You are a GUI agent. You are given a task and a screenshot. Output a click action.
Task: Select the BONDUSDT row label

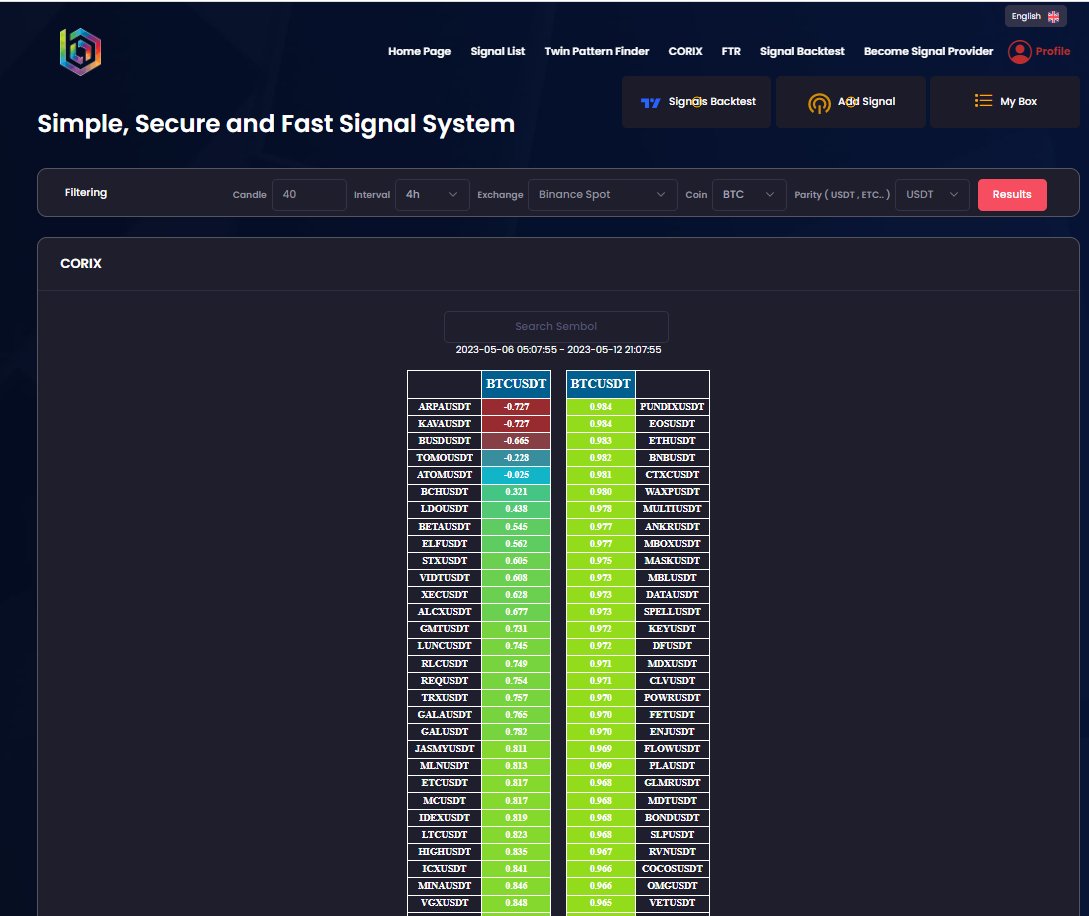click(672, 817)
